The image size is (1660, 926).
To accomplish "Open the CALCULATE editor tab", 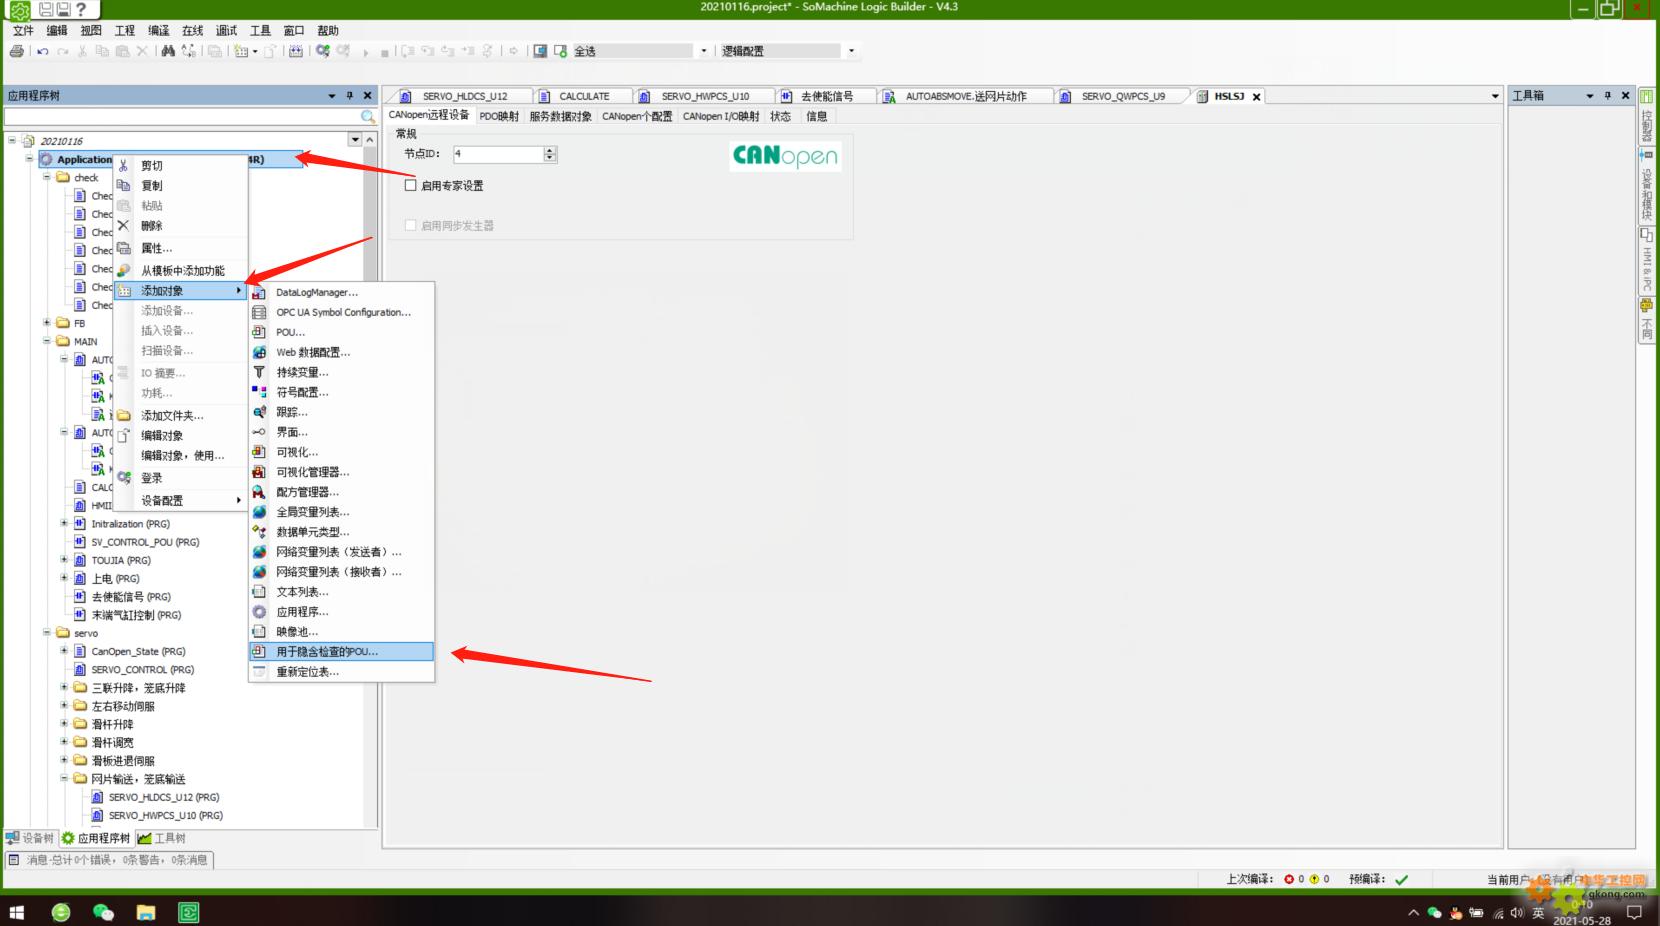I will [584, 96].
